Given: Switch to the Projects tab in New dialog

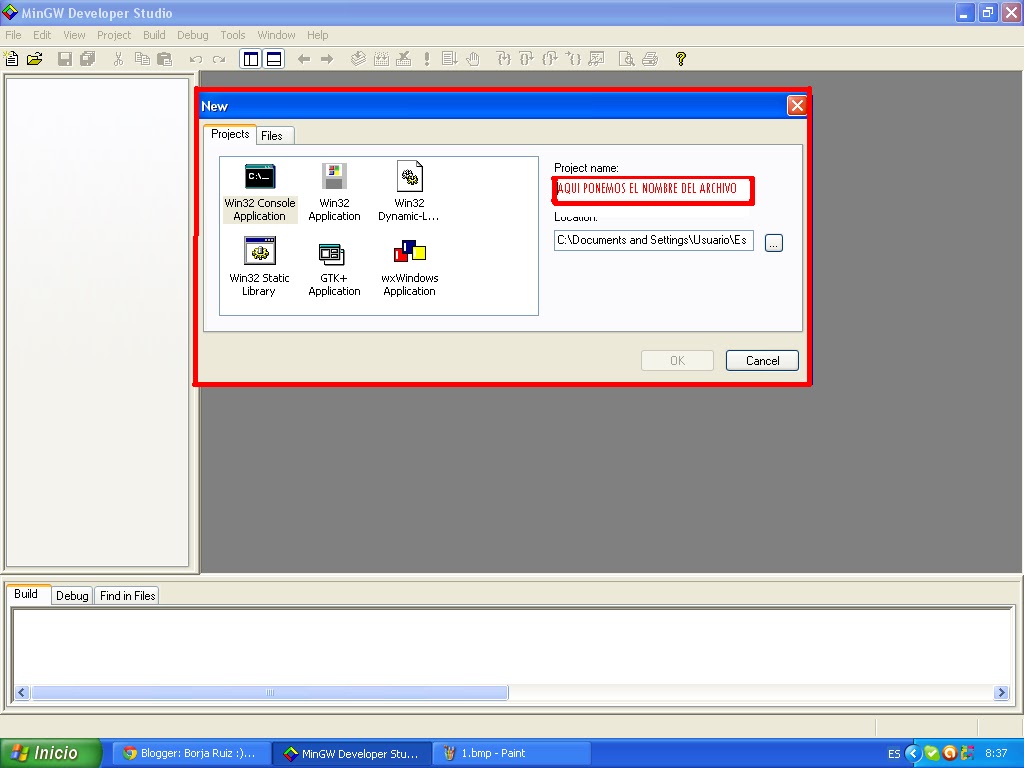Looking at the screenshot, I should click(x=230, y=134).
